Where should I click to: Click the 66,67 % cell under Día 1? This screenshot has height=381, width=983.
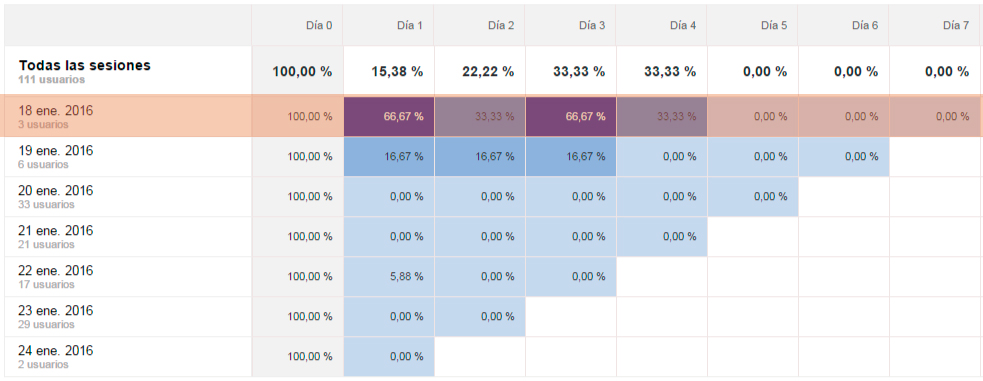pyautogui.click(x=389, y=116)
